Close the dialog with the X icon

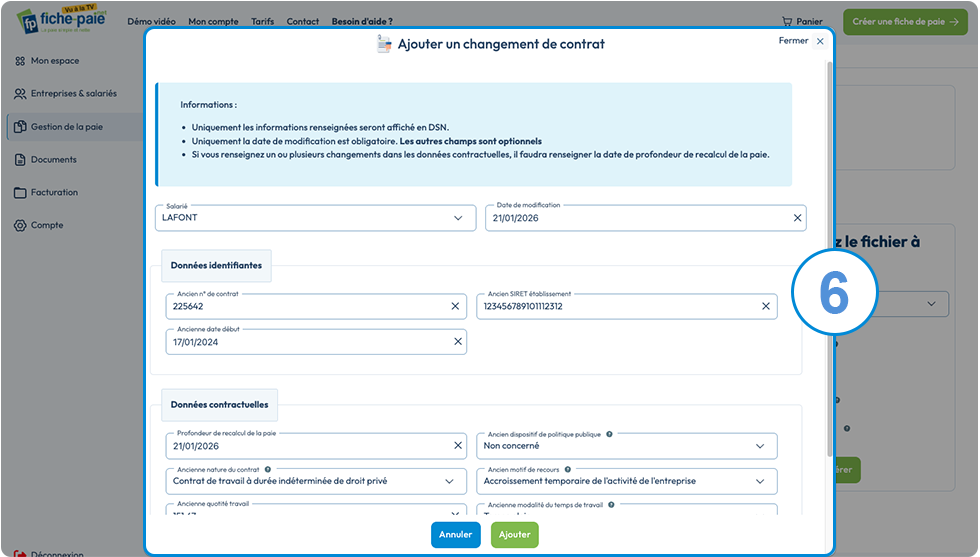pos(820,41)
